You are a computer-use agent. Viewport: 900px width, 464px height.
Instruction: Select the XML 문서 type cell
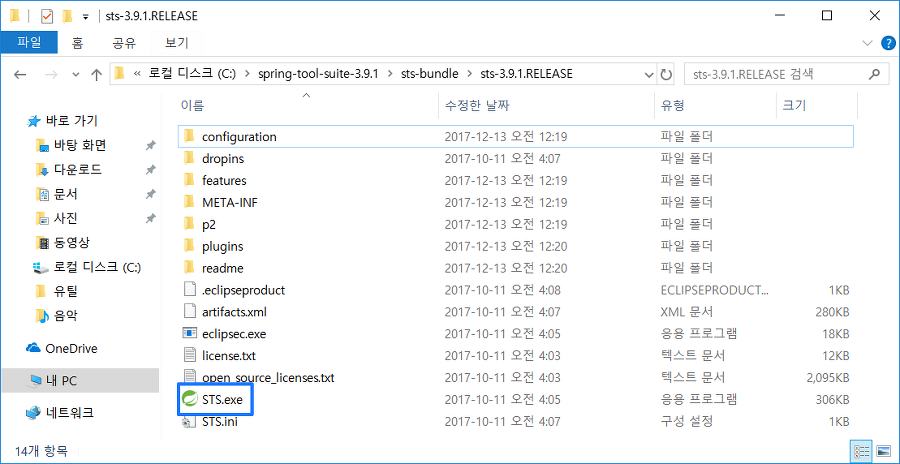click(687, 312)
